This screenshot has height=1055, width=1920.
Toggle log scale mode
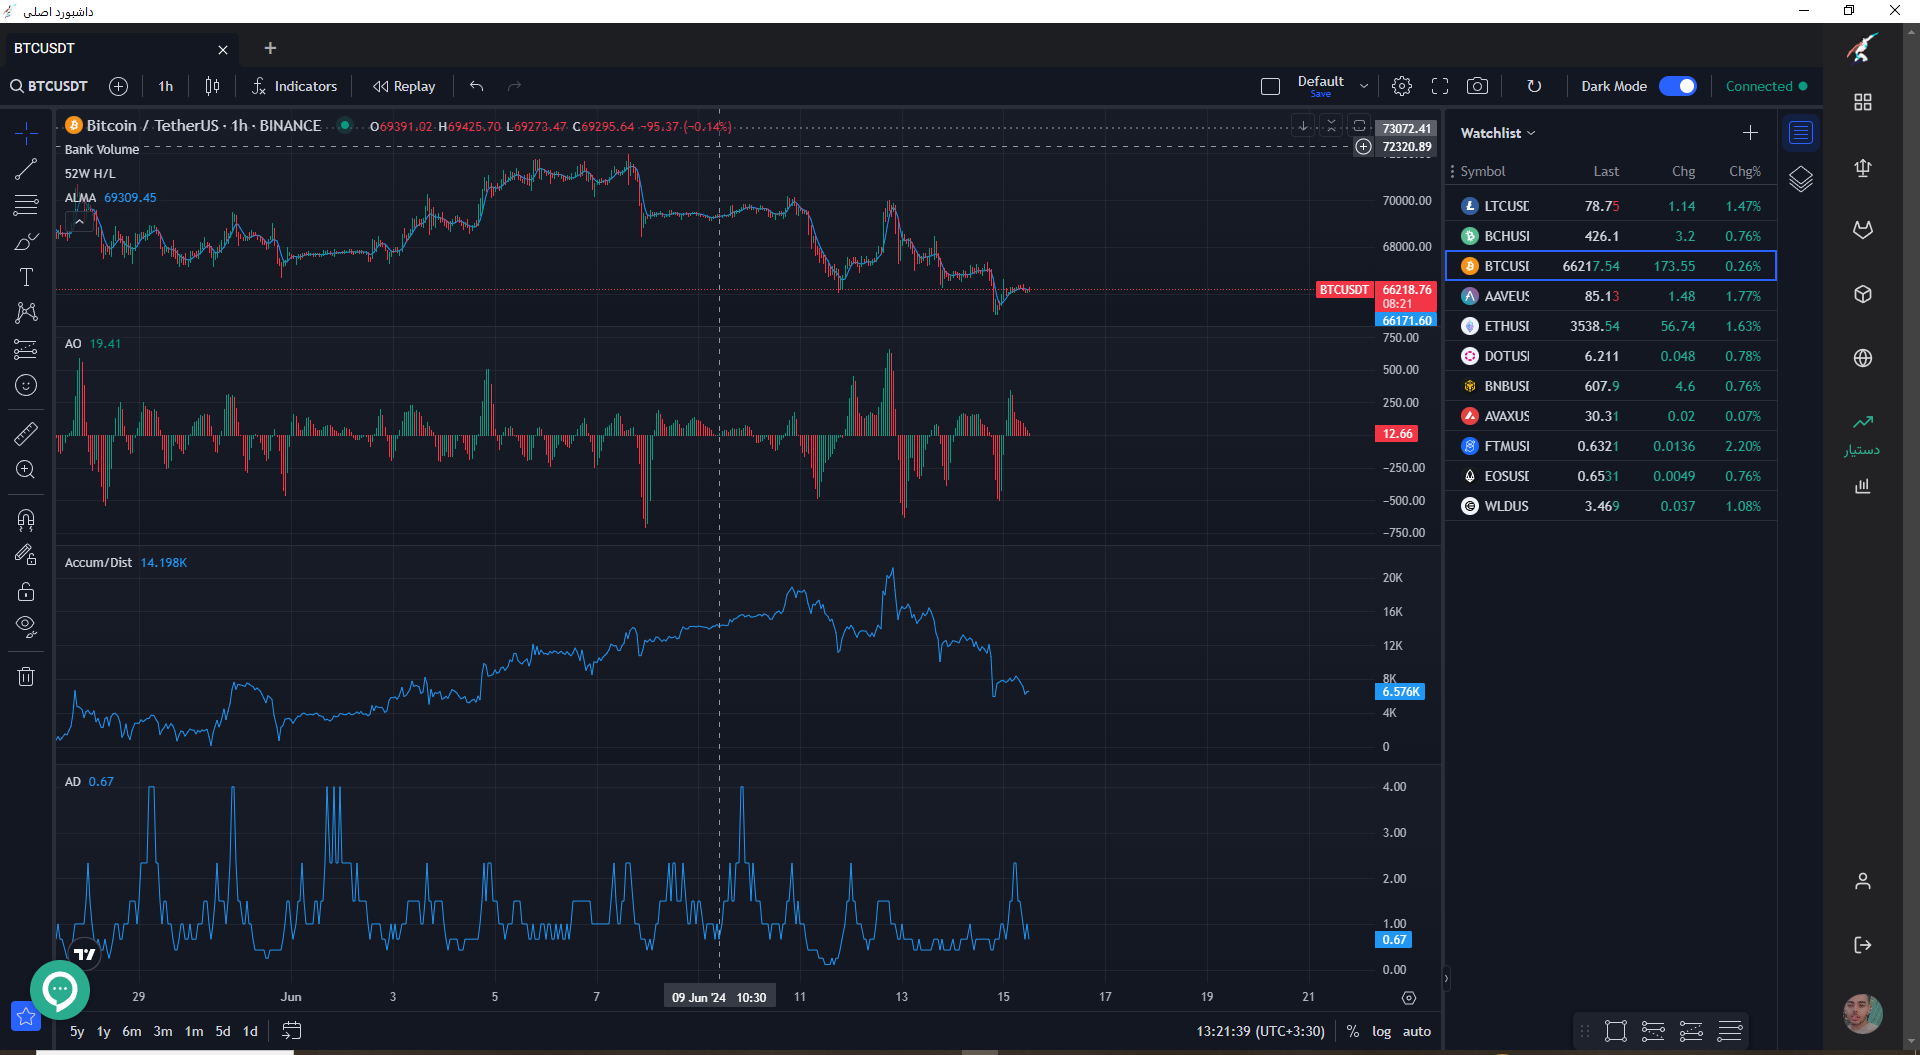(1381, 1031)
